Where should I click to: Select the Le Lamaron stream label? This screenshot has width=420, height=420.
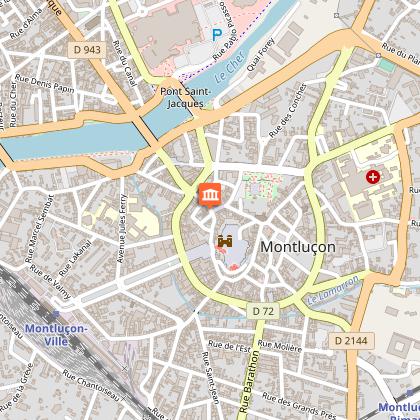[x=333, y=290]
